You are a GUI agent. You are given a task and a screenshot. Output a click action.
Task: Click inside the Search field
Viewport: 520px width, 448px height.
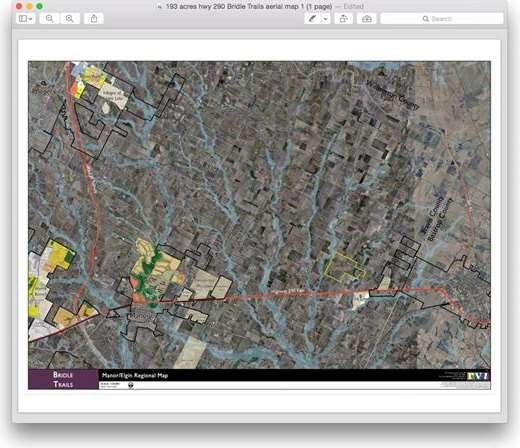click(442, 19)
